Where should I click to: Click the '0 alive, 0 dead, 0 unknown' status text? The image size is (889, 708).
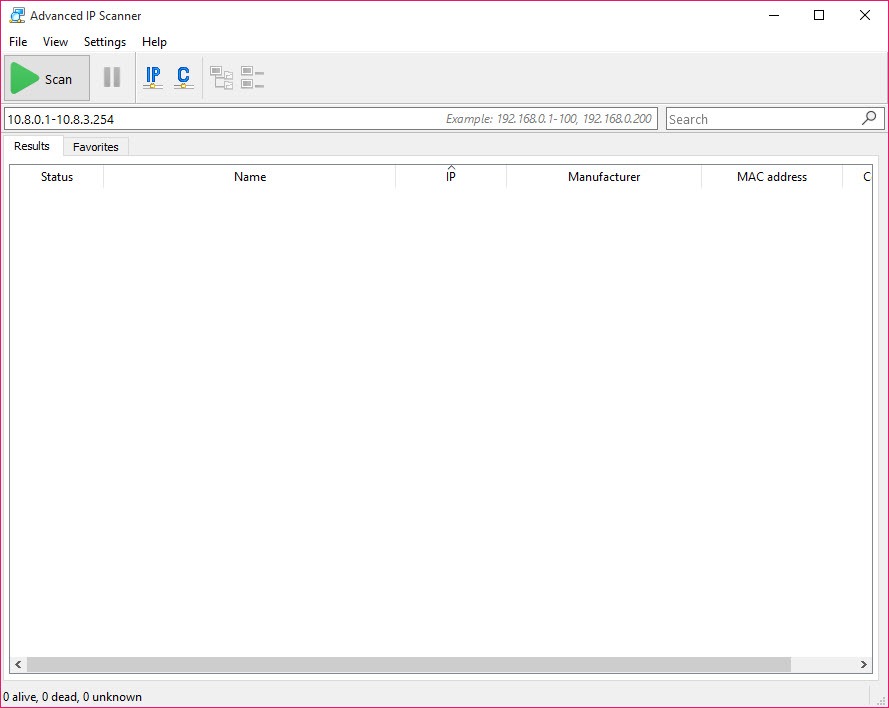pyautogui.click(x=73, y=697)
